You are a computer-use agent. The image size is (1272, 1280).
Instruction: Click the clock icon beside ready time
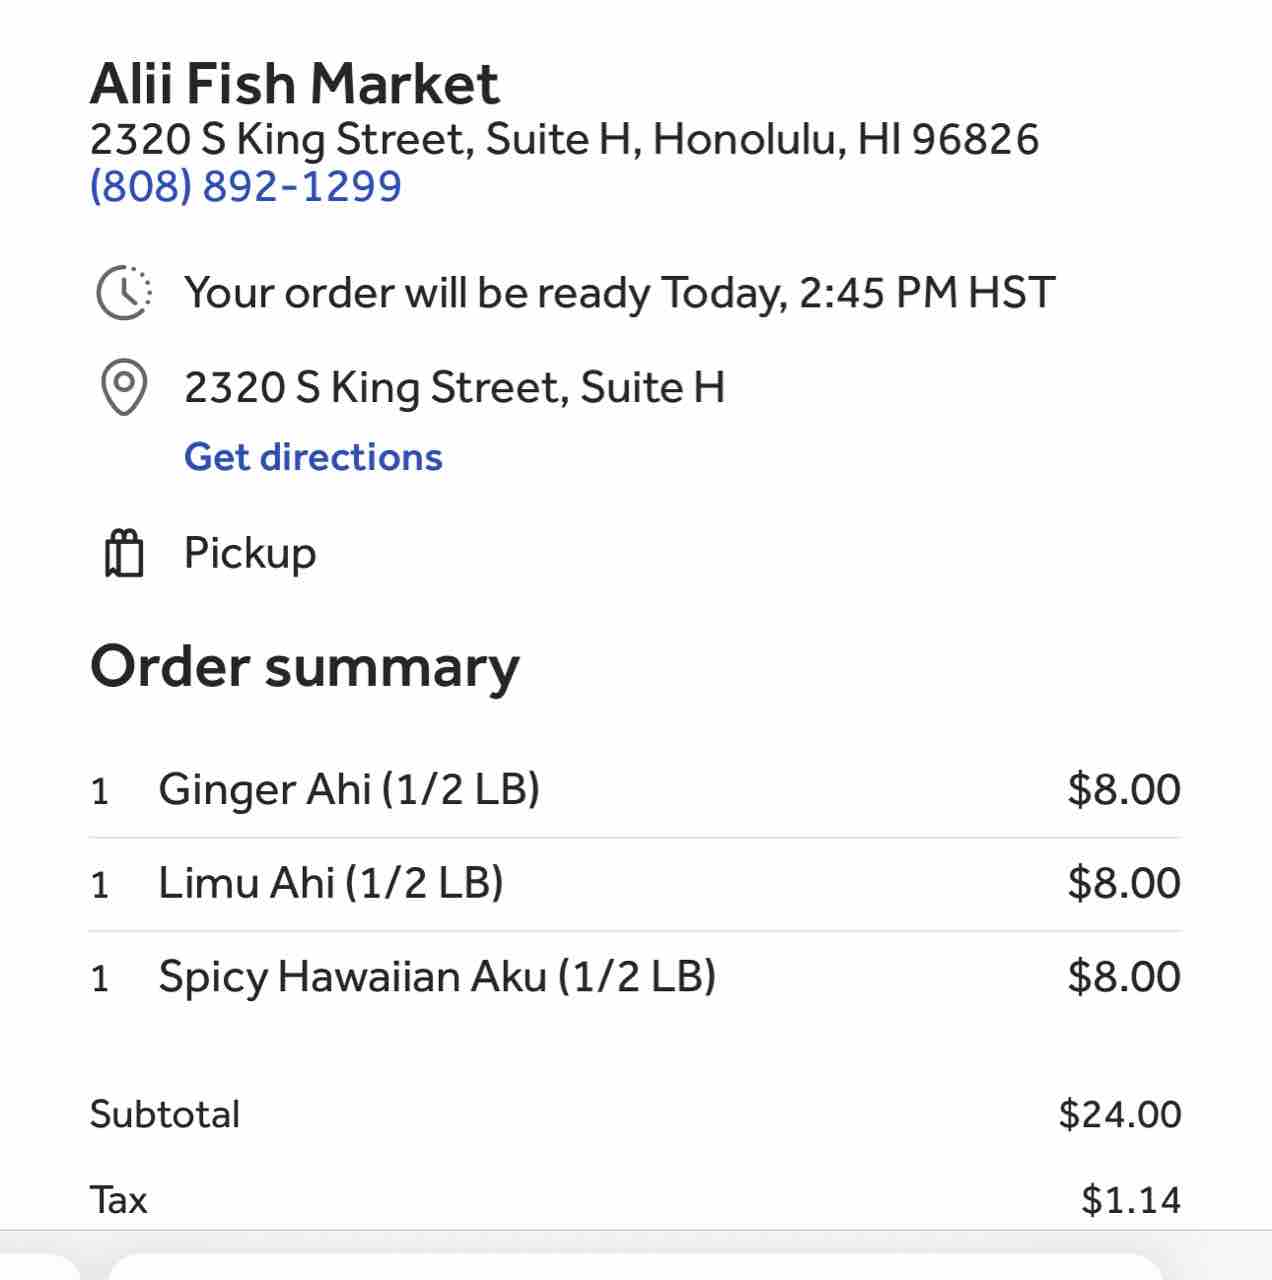tap(124, 293)
